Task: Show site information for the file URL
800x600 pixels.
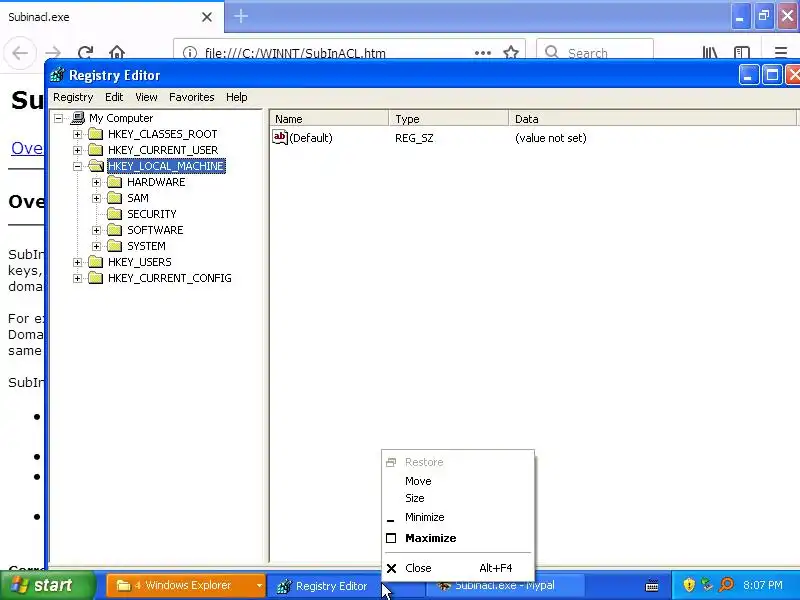Action: click(190, 53)
